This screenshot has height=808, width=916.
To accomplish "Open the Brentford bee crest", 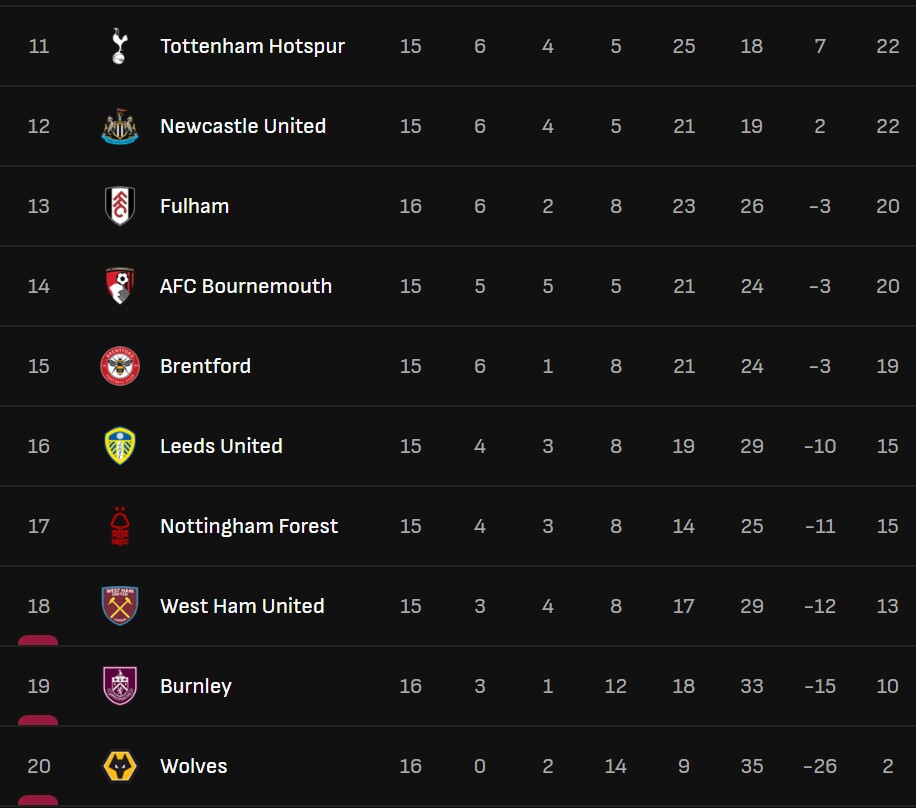I will (120, 366).
